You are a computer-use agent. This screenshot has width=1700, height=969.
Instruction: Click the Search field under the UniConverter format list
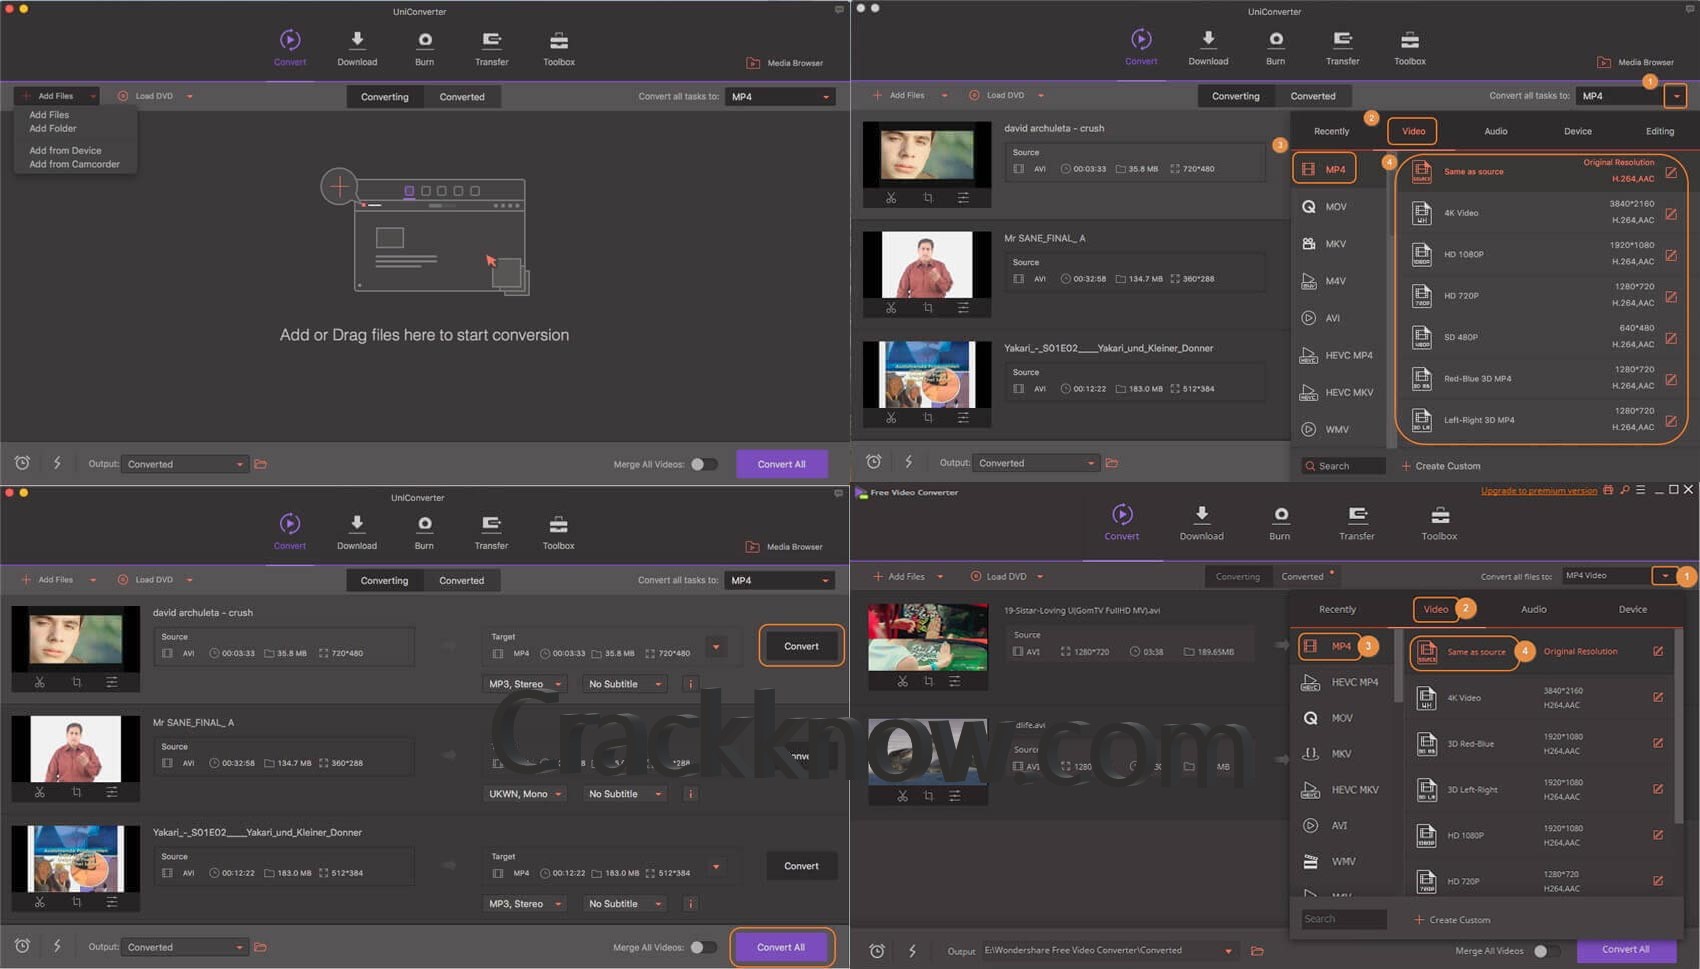1344,466
